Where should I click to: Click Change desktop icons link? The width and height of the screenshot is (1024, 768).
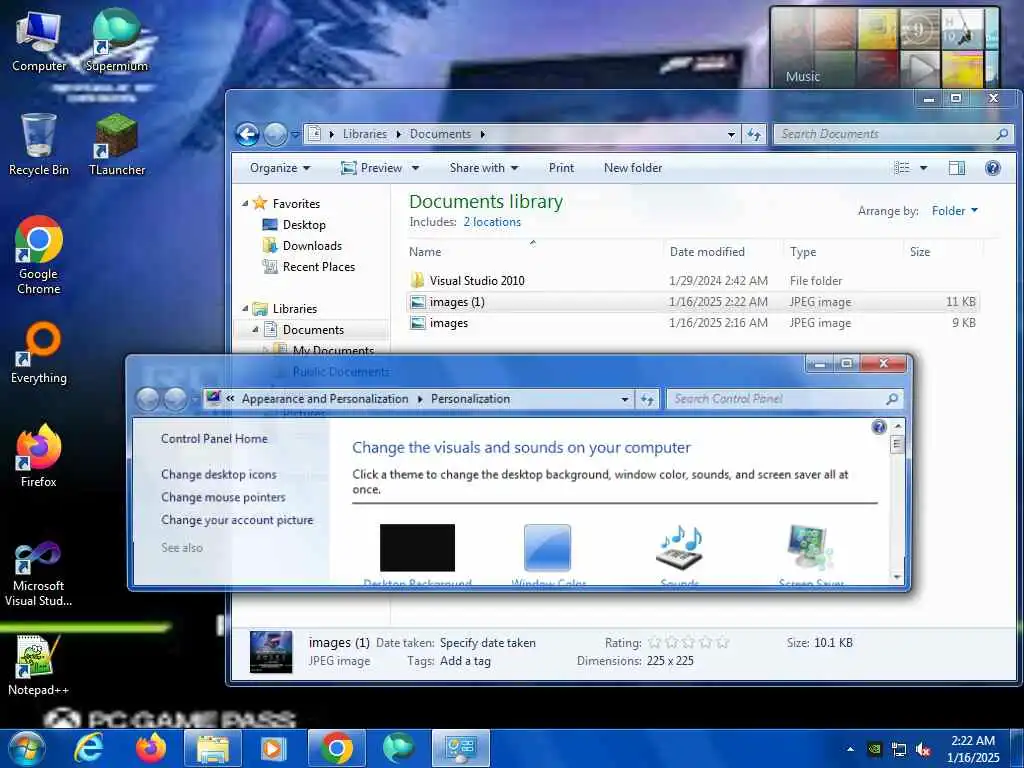[x=219, y=475]
